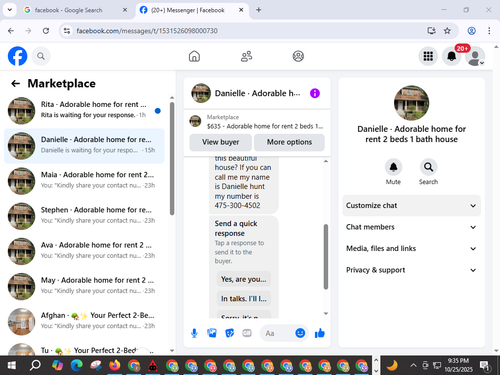Click the browser back arrow

click(11, 31)
